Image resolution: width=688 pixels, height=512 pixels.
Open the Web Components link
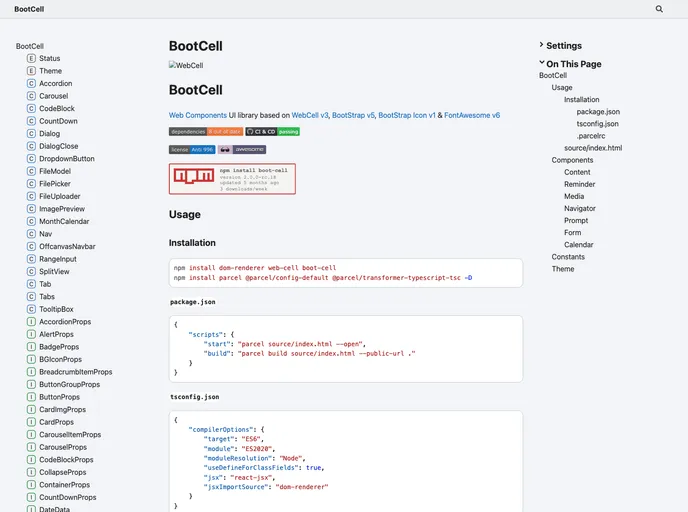point(198,115)
